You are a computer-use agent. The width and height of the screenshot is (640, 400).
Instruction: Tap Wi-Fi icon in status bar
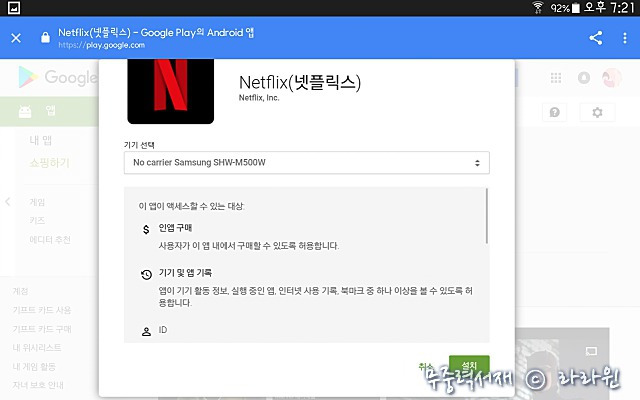(x=538, y=7)
